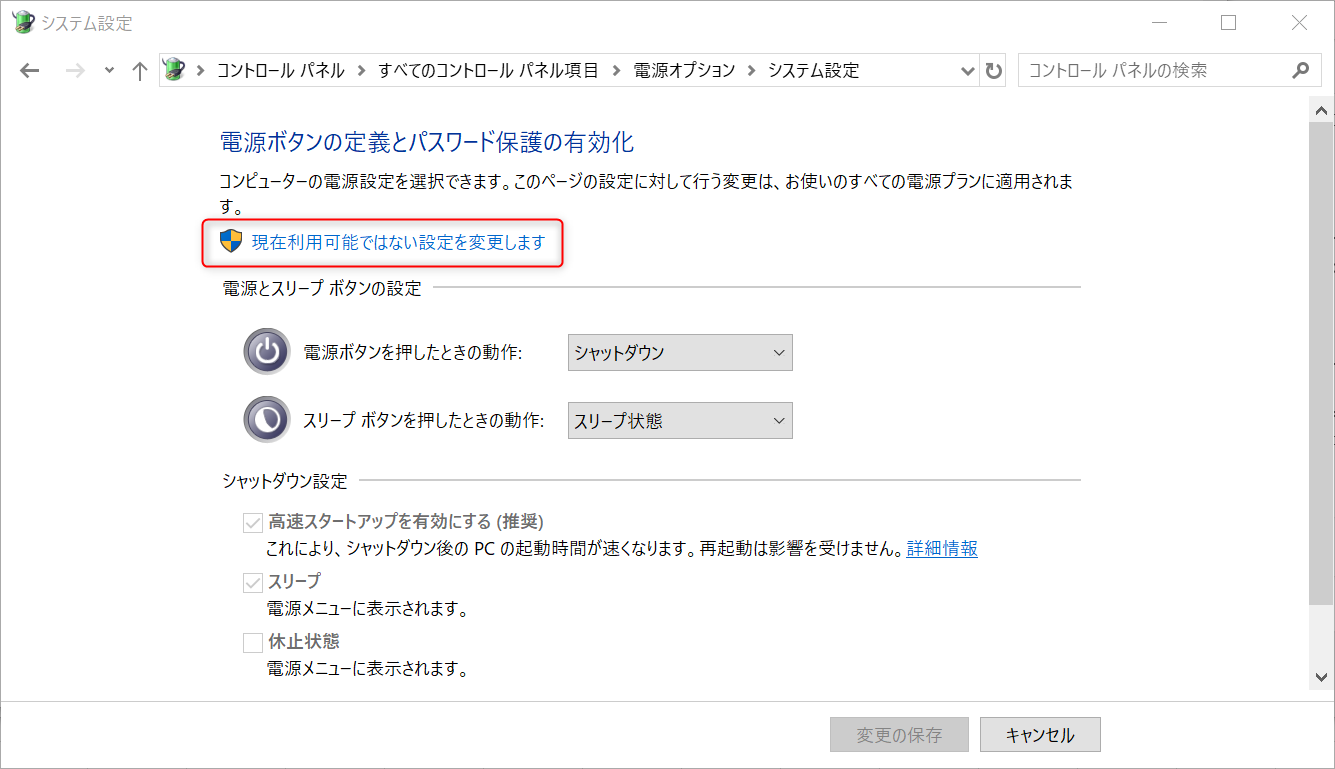Minimize the システム設定 window
Image resolution: width=1335 pixels, height=769 pixels.
click(x=1159, y=22)
